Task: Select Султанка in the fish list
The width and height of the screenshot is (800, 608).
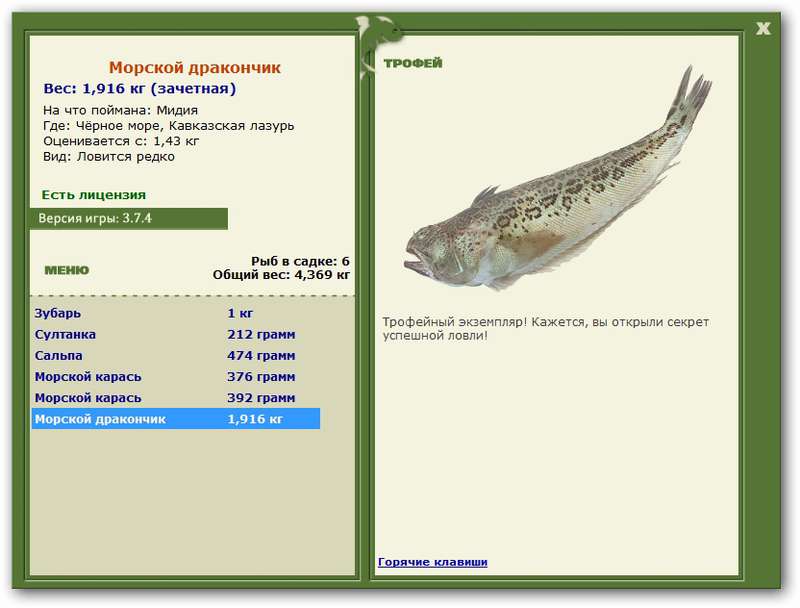Action: pyautogui.click(x=176, y=335)
